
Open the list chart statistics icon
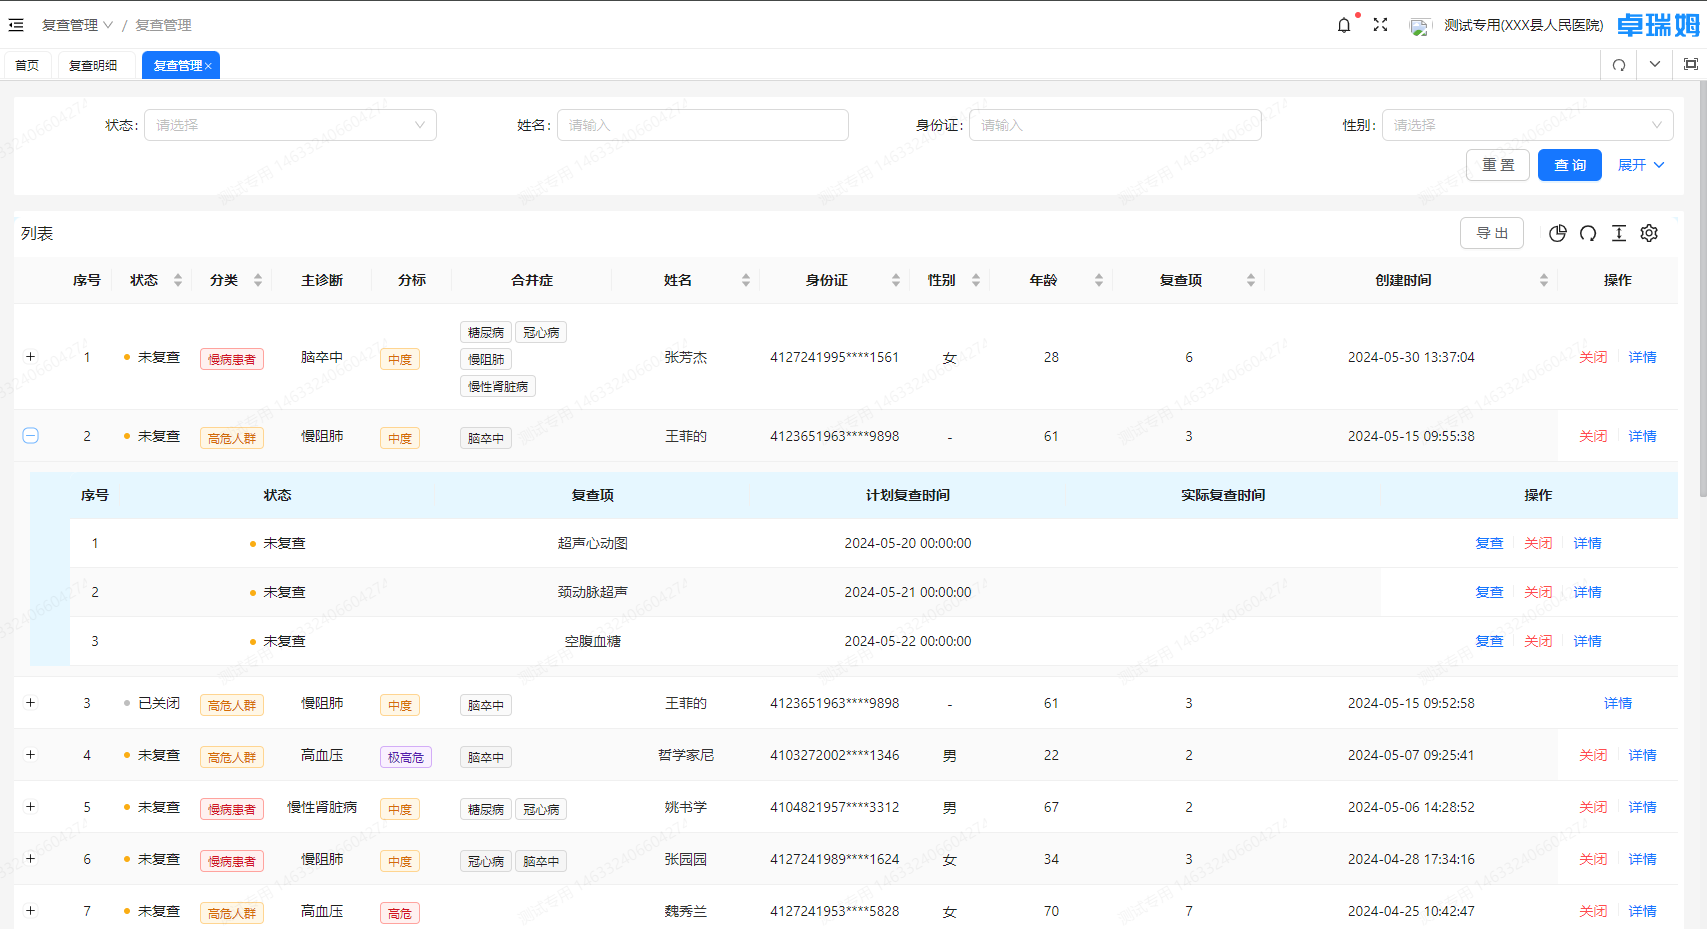pyautogui.click(x=1557, y=233)
